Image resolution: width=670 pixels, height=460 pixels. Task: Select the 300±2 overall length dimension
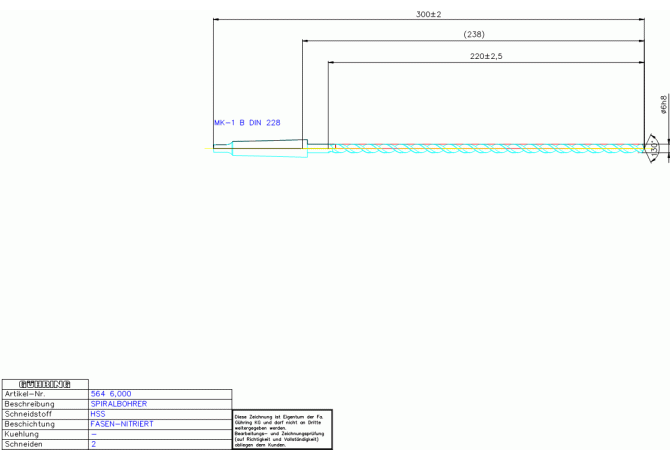coord(428,15)
